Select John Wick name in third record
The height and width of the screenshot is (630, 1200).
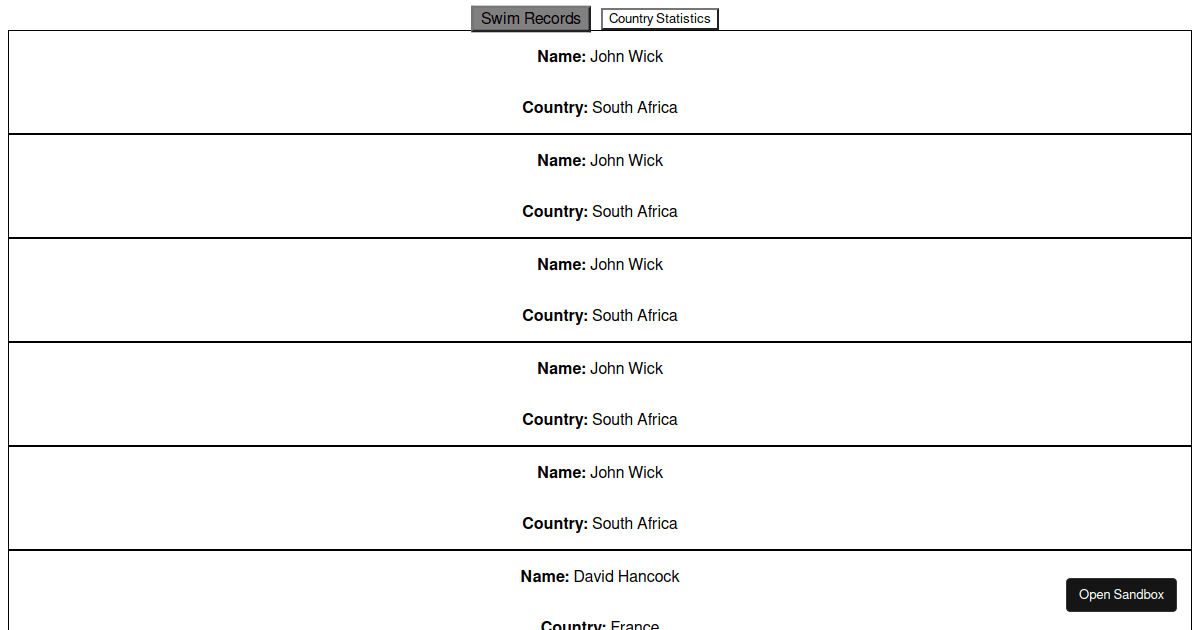[626, 265]
